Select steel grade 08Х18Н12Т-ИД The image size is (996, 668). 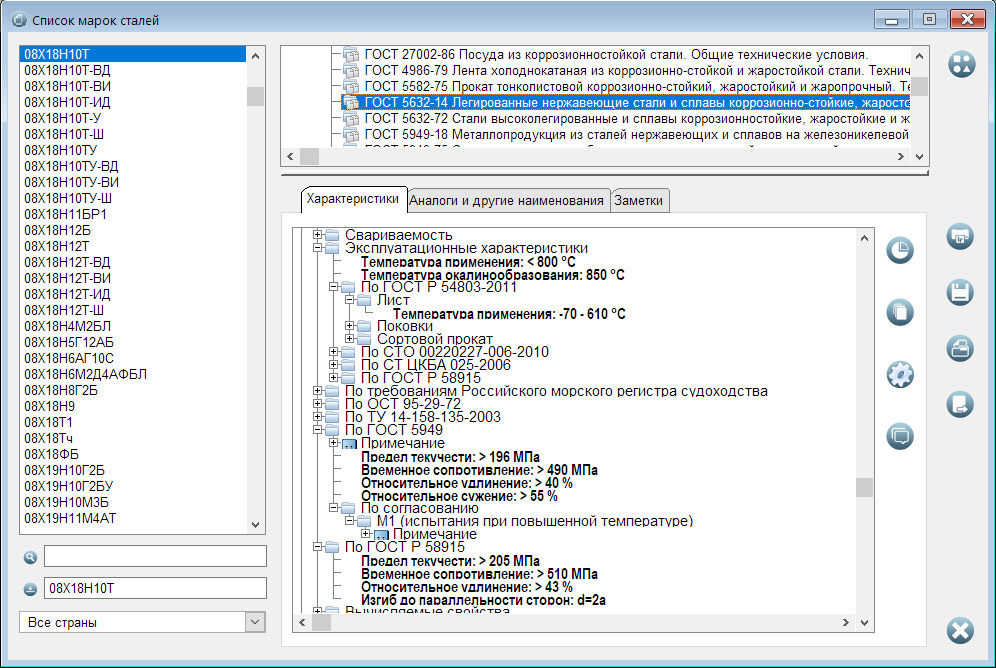click(67, 295)
